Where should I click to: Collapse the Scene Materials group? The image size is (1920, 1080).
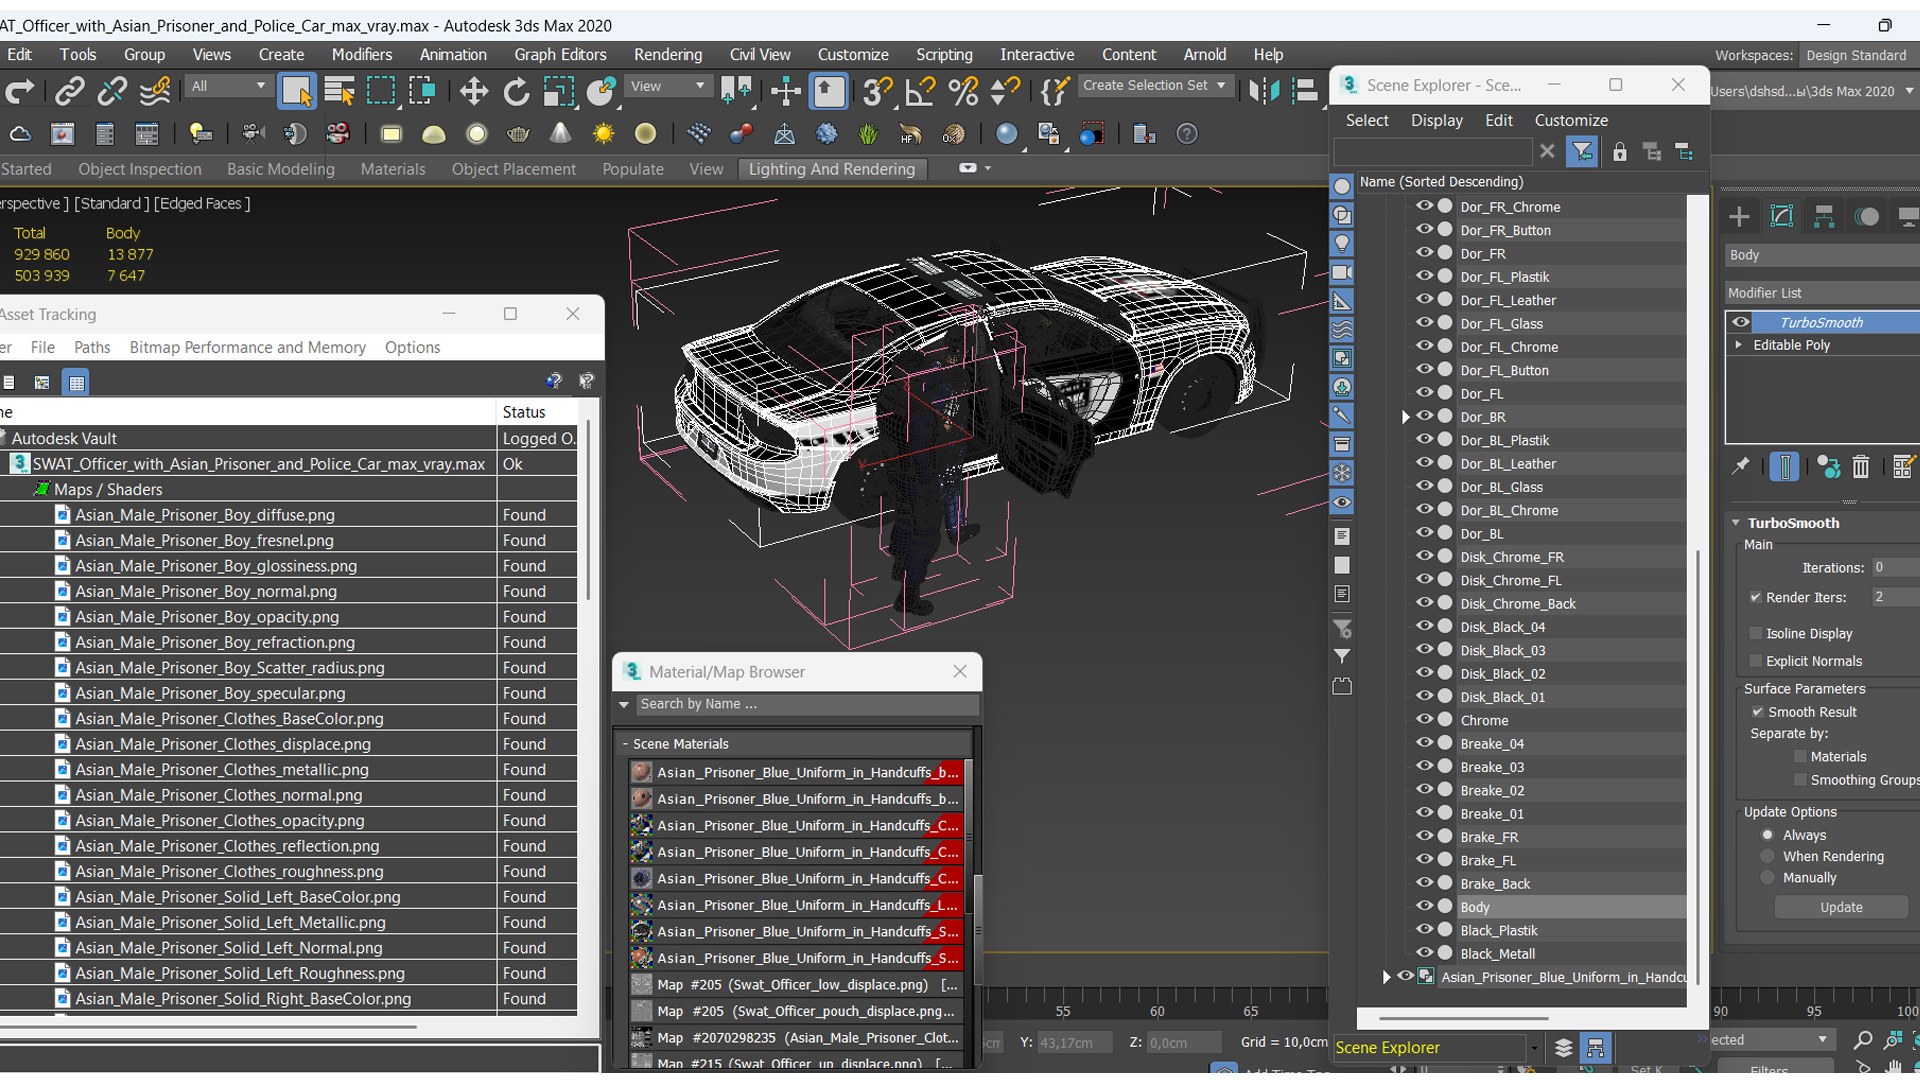[x=625, y=744]
